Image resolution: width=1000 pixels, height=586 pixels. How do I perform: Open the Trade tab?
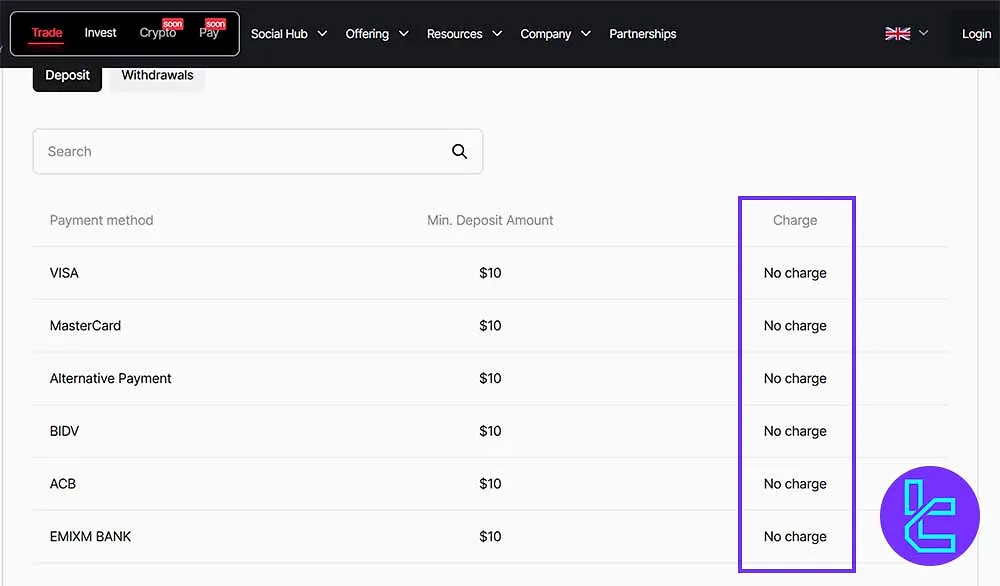pyautogui.click(x=47, y=33)
